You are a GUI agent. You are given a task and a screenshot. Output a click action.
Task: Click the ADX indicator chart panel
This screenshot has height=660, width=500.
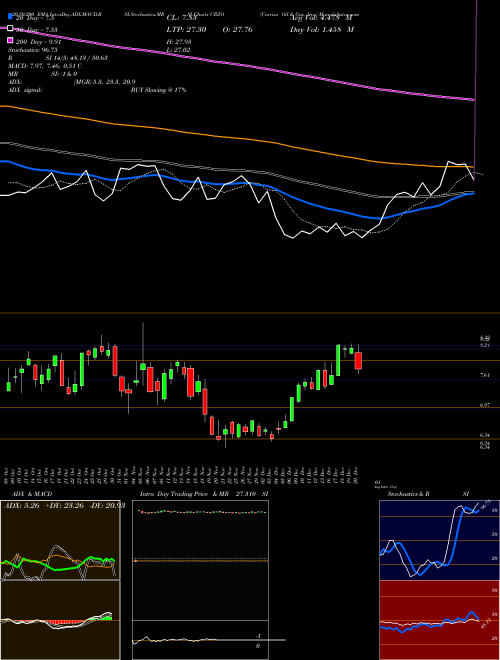coord(60,540)
